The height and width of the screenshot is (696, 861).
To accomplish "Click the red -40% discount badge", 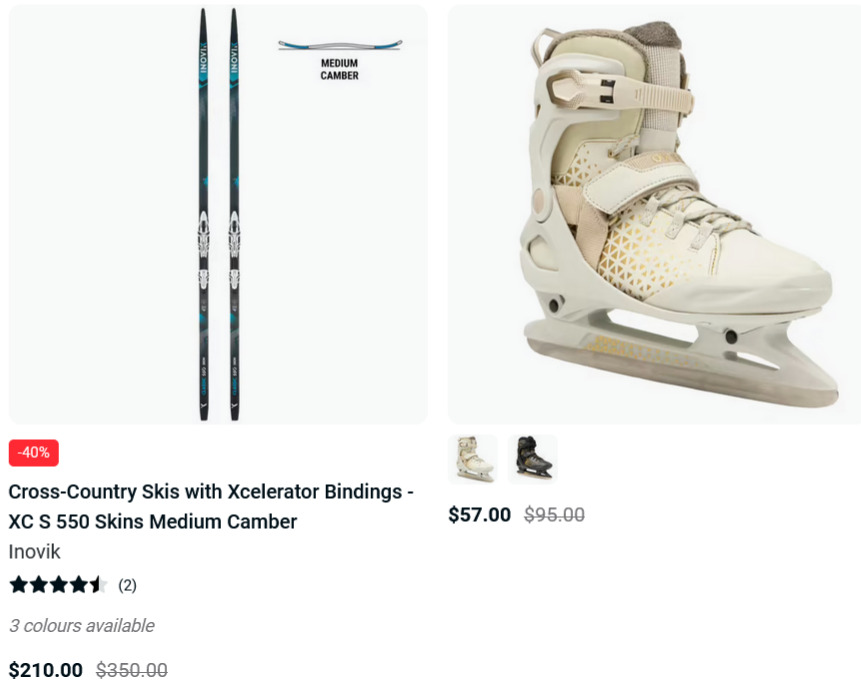I will tap(33, 453).
